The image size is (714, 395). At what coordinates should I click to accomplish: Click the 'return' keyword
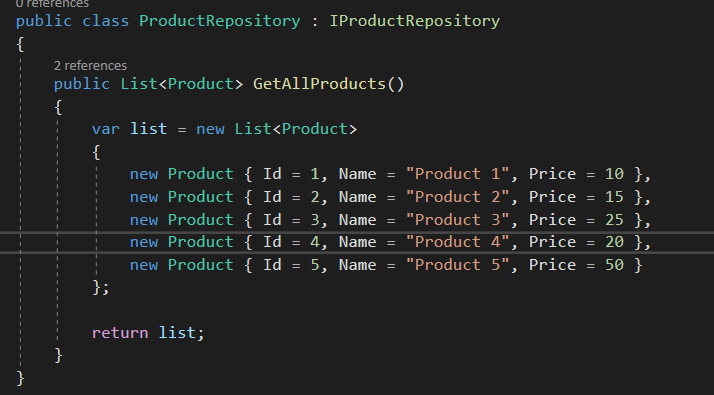coord(120,333)
